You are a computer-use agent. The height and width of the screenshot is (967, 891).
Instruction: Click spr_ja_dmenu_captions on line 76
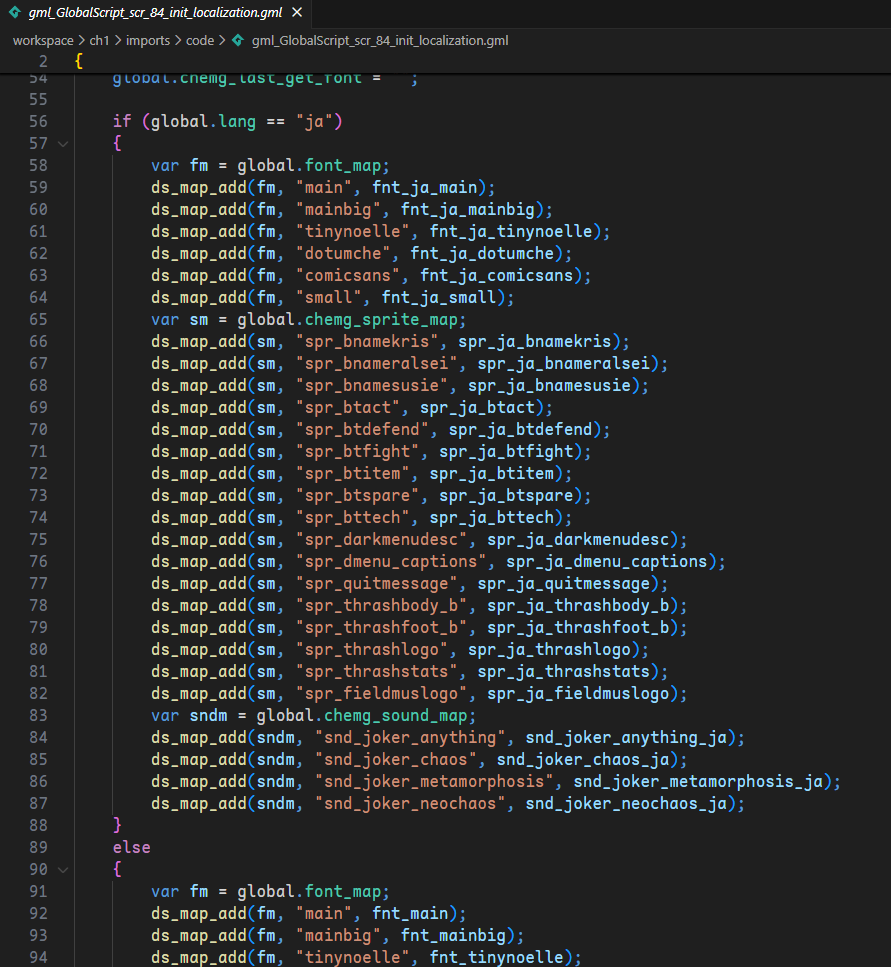[x=607, y=562]
